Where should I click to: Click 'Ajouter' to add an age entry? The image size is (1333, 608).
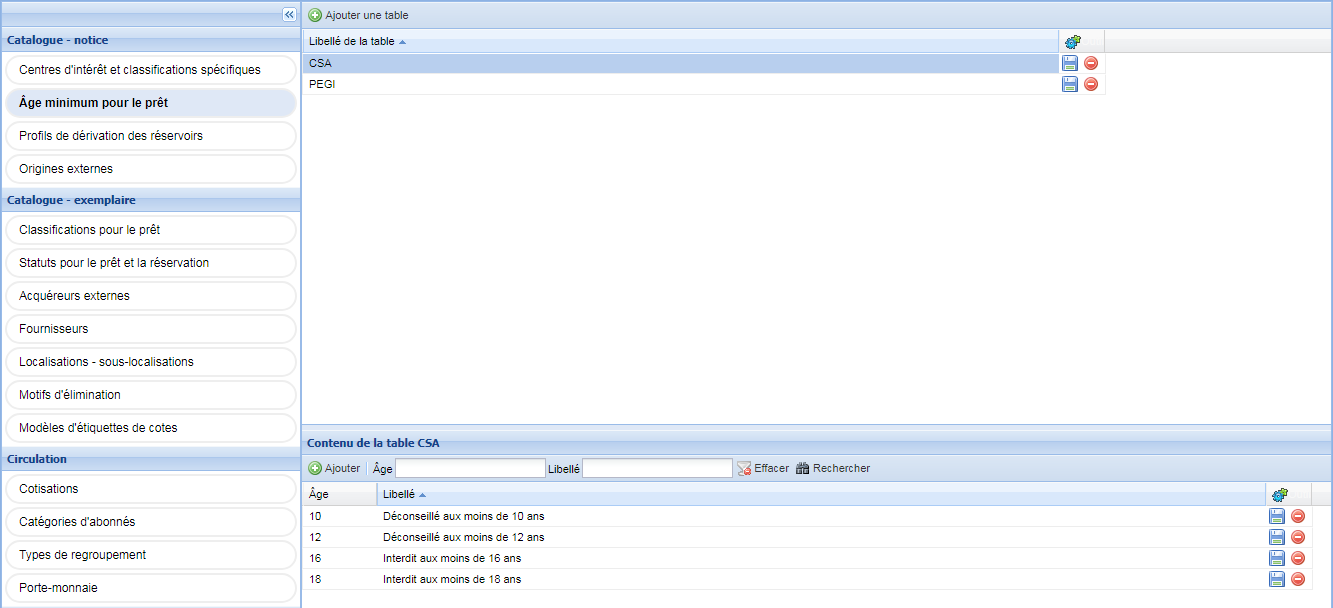(x=334, y=468)
